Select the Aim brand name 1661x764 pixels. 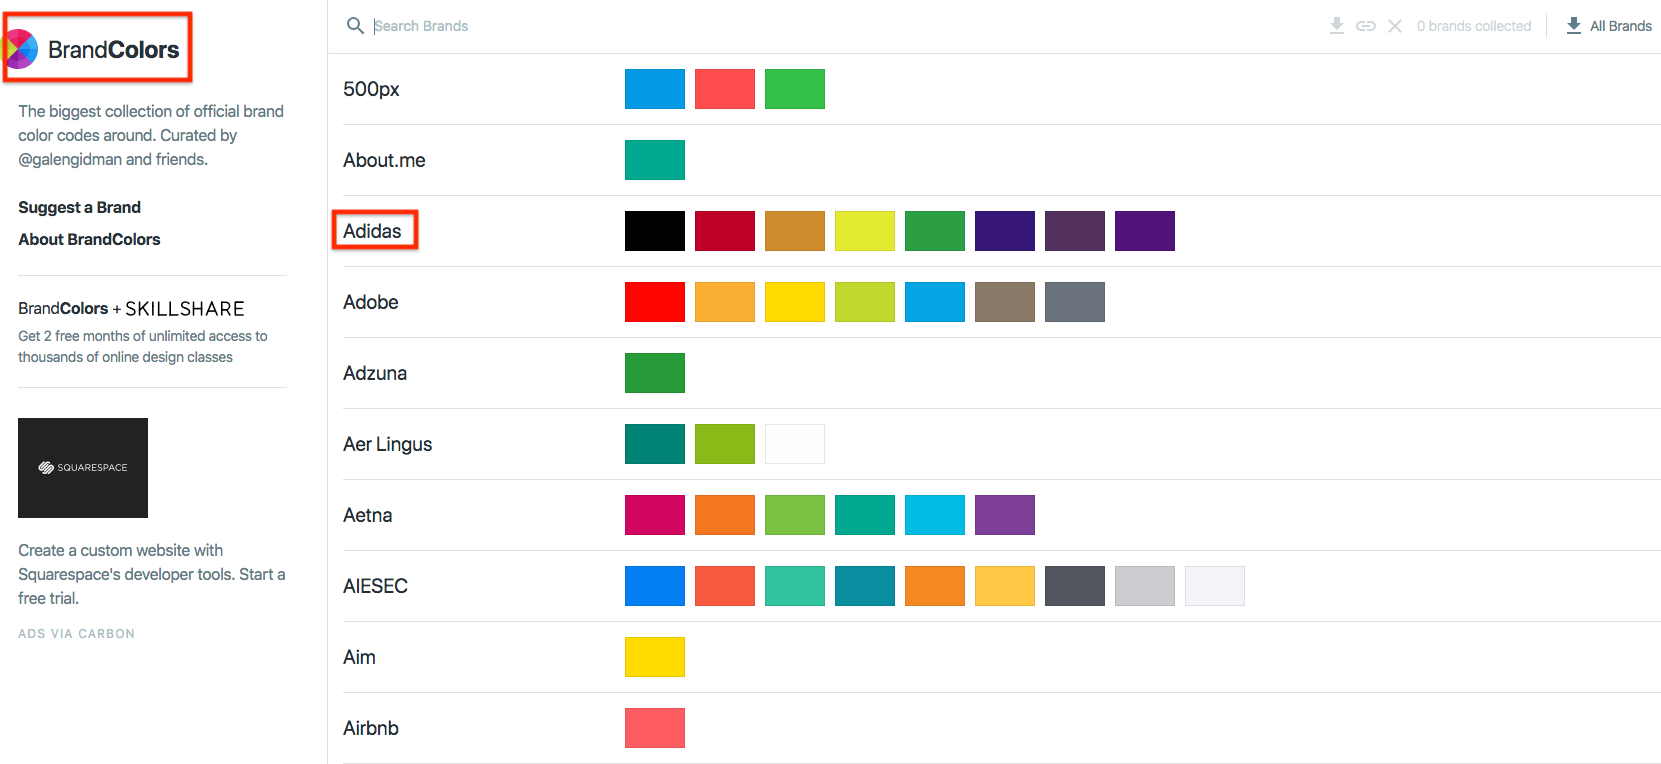359,657
